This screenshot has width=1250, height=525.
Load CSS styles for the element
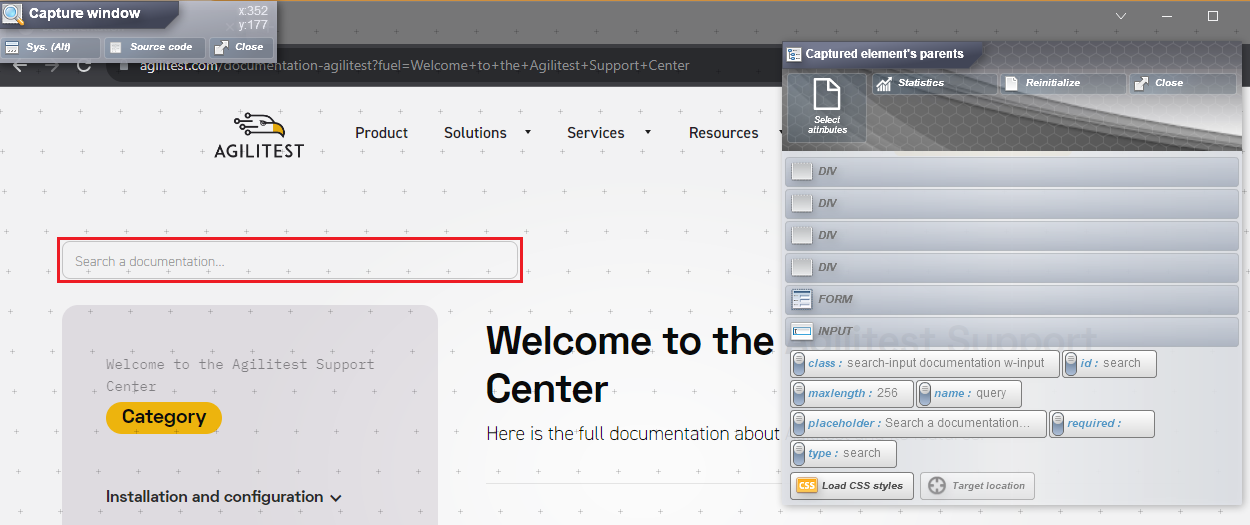(x=851, y=486)
